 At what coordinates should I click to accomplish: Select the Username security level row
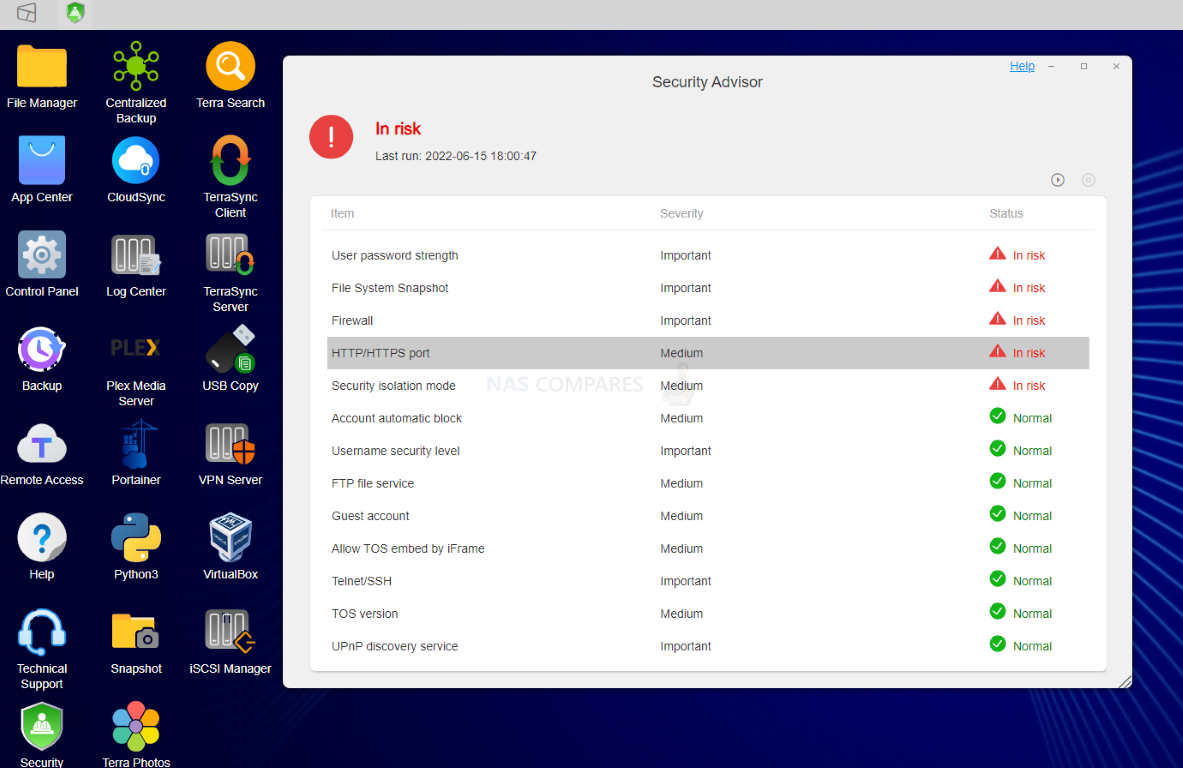tap(708, 450)
